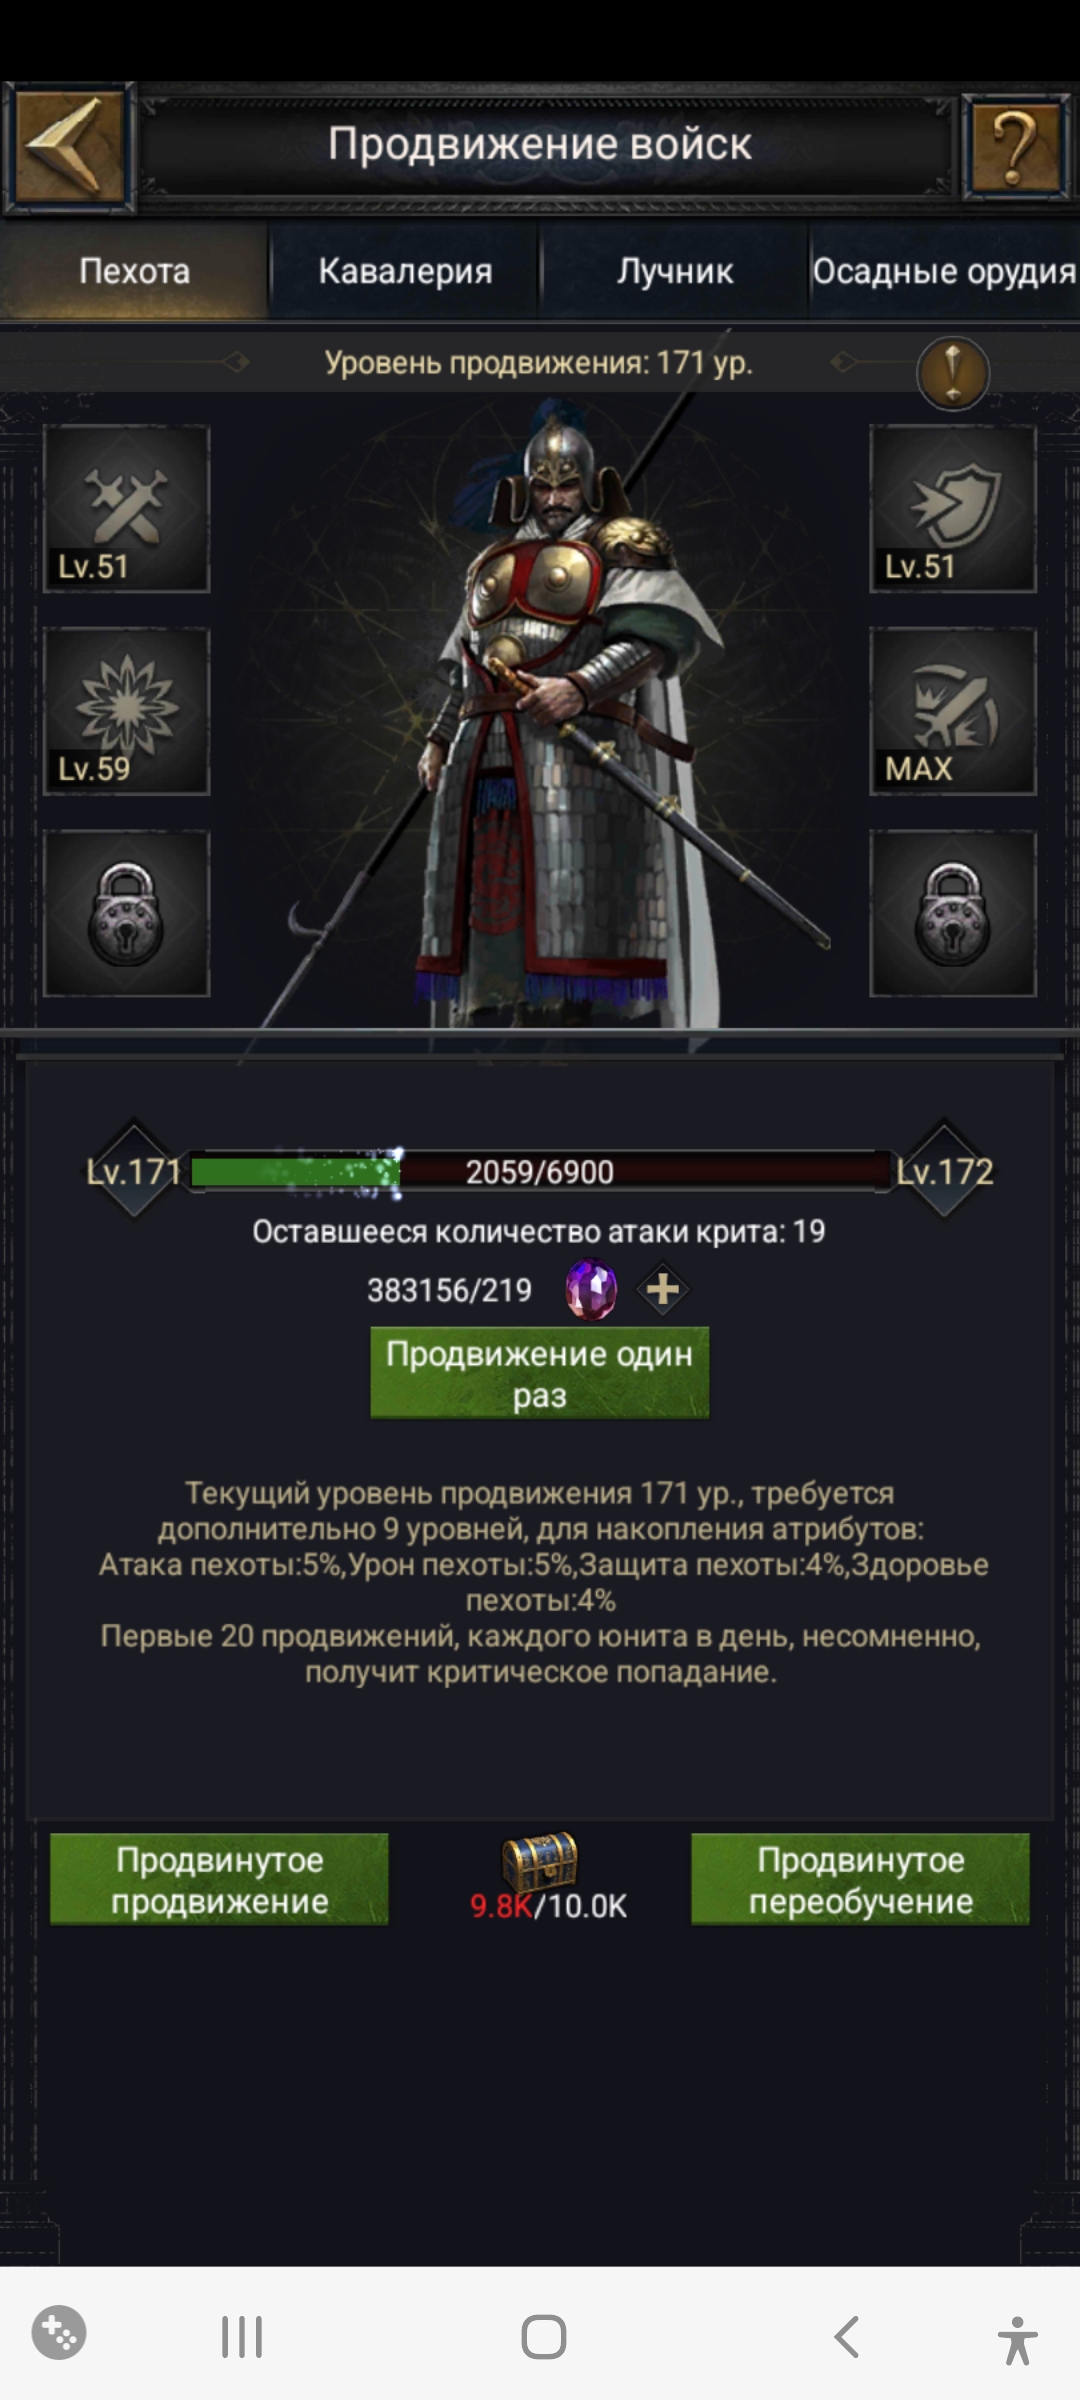The height and width of the screenshot is (2400, 1080).
Task: Open the question mark help icon
Action: (1016, 147)
